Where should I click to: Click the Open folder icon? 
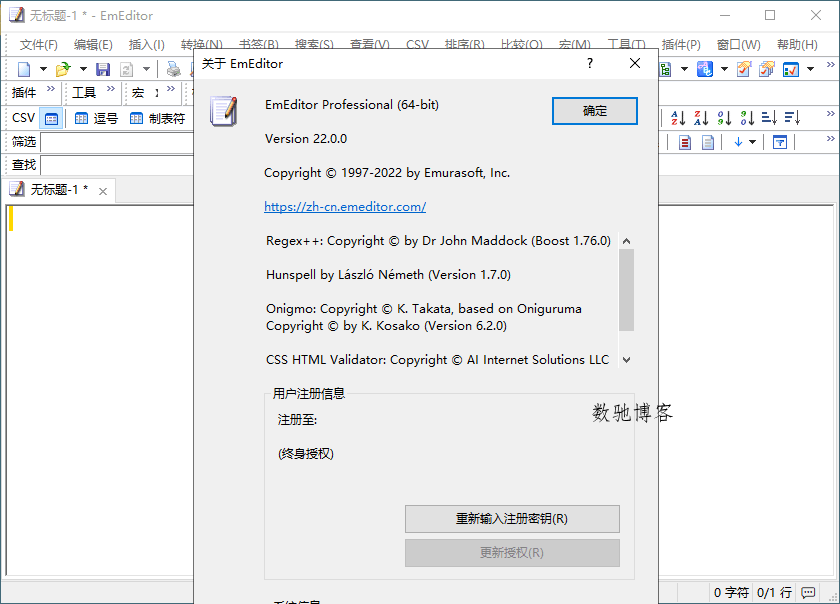click(63, 69)
